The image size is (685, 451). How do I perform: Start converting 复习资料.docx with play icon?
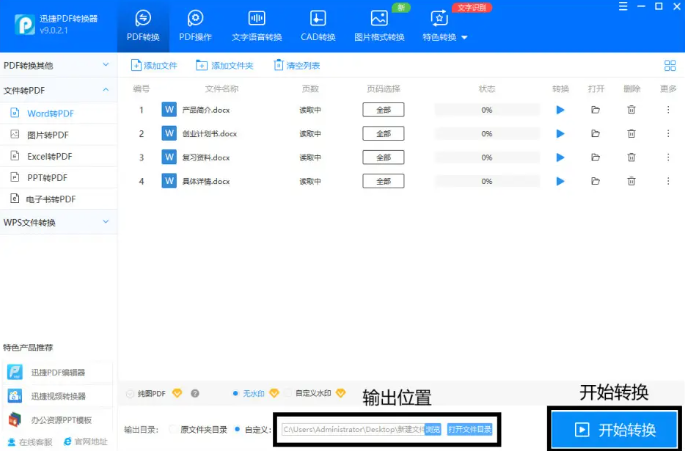(x=560, y=157)
